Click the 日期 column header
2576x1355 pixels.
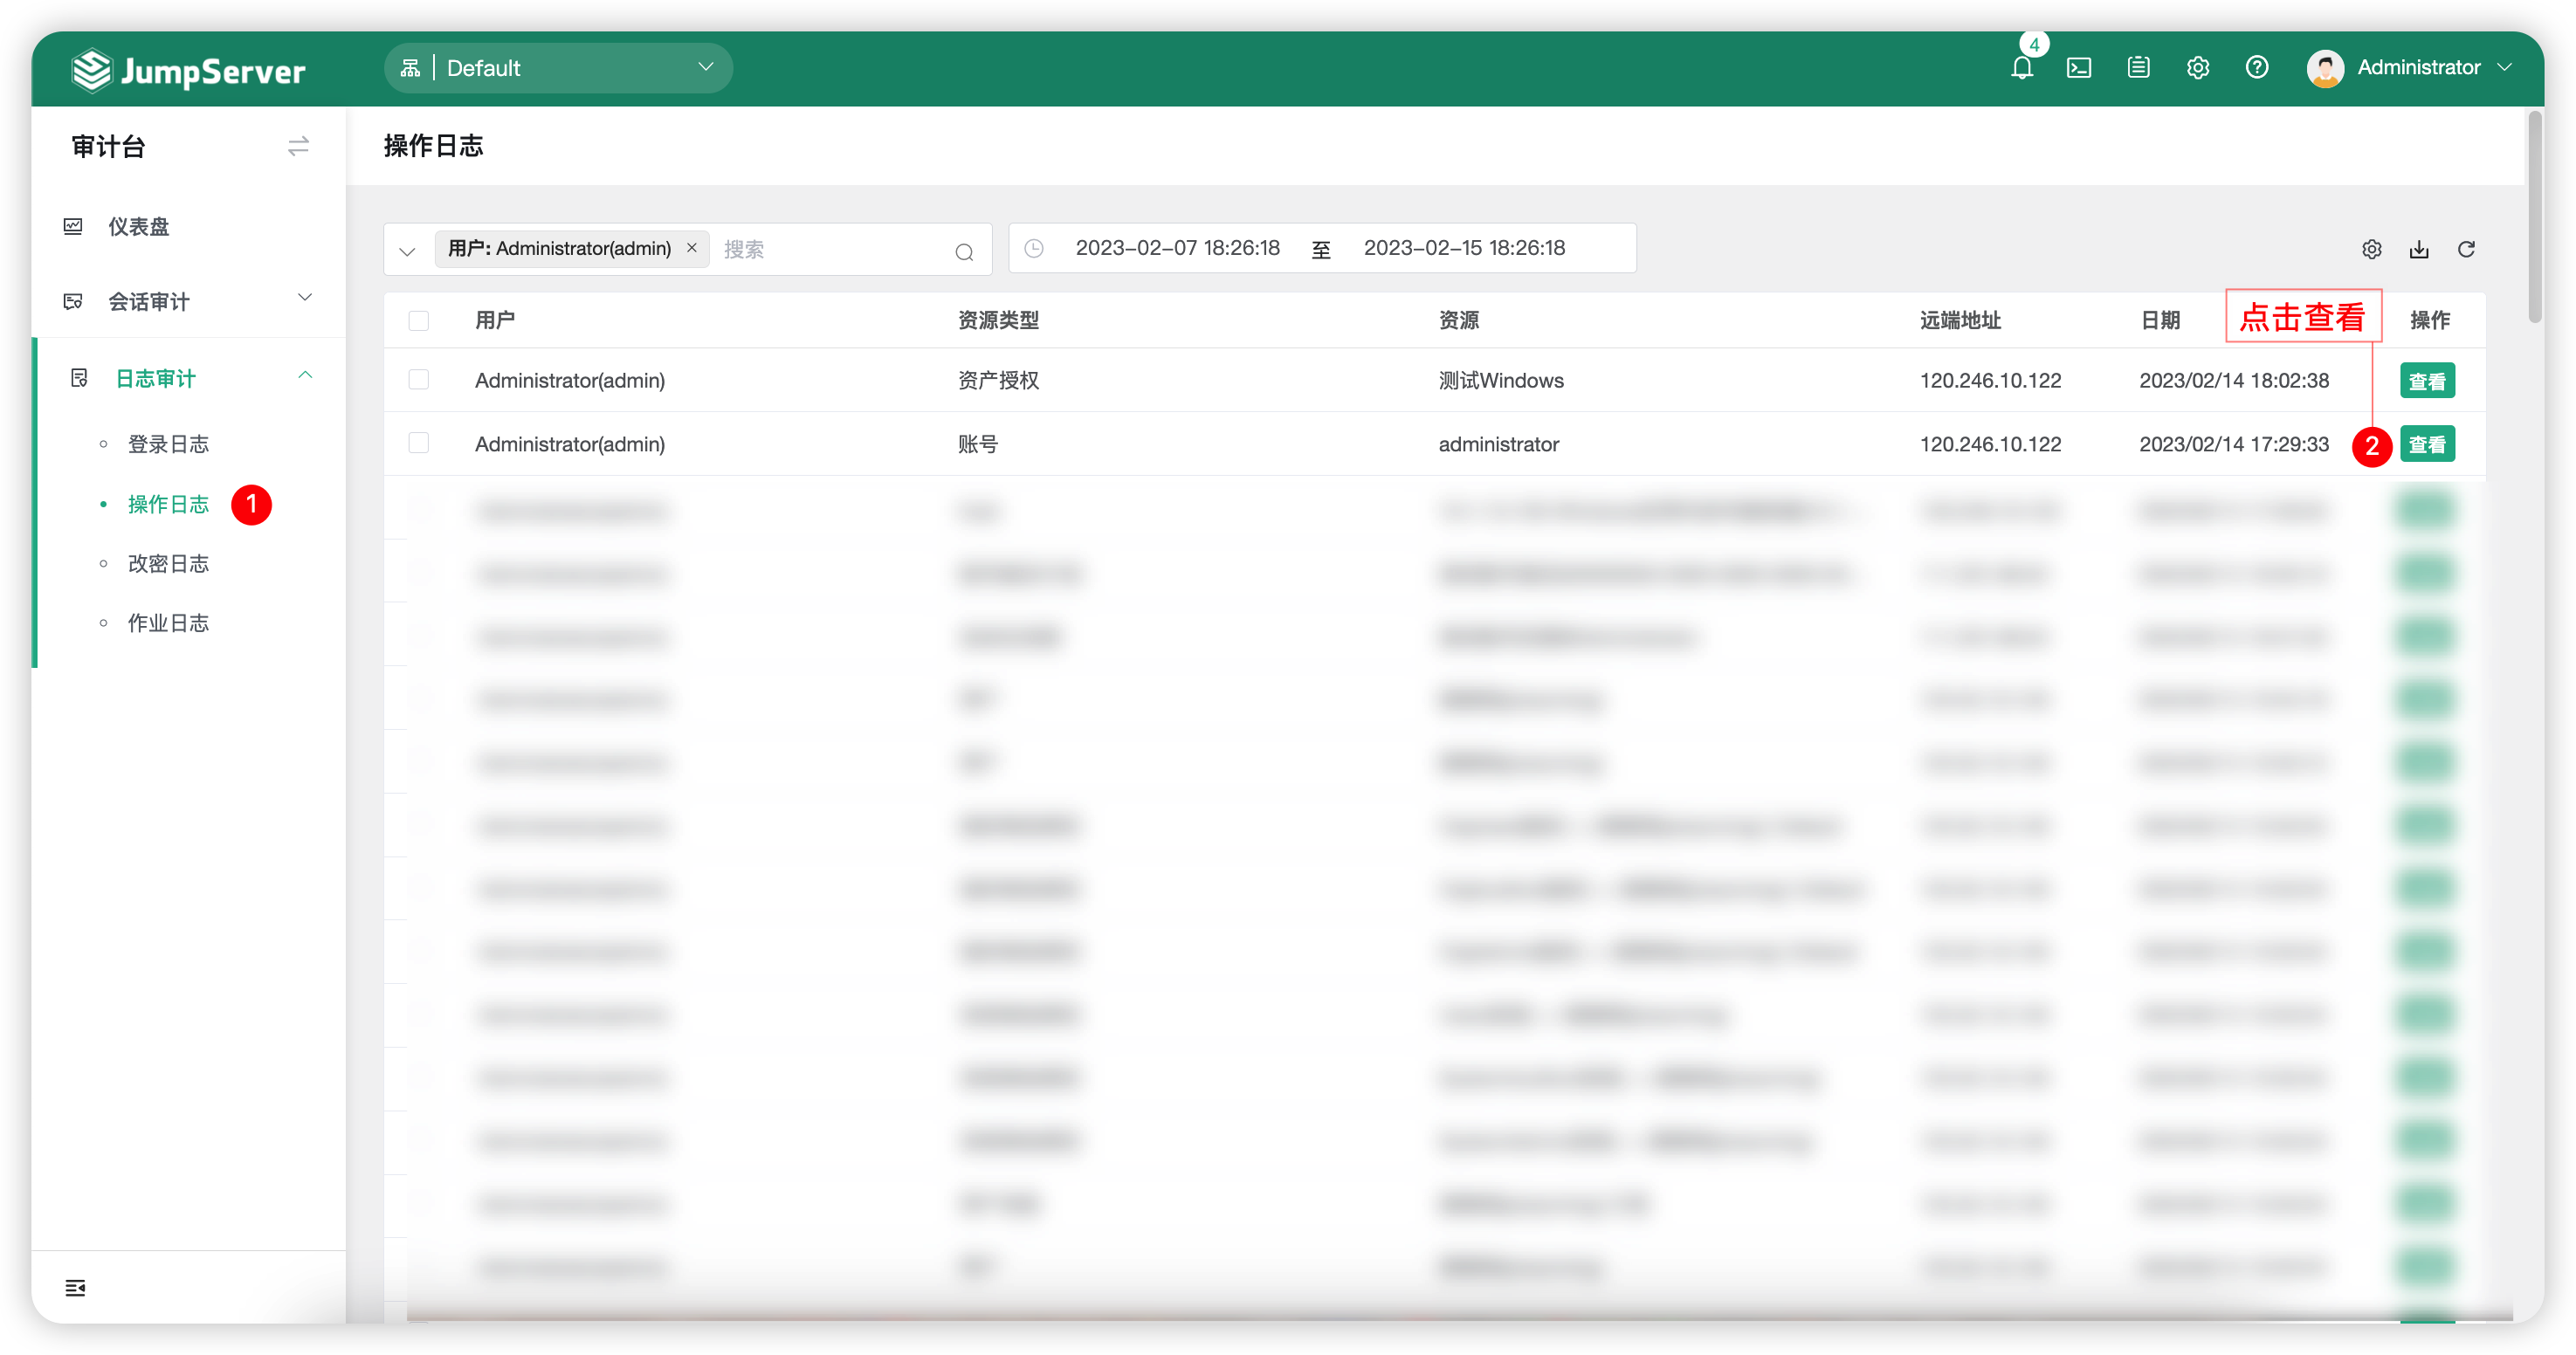(2159, 320)
